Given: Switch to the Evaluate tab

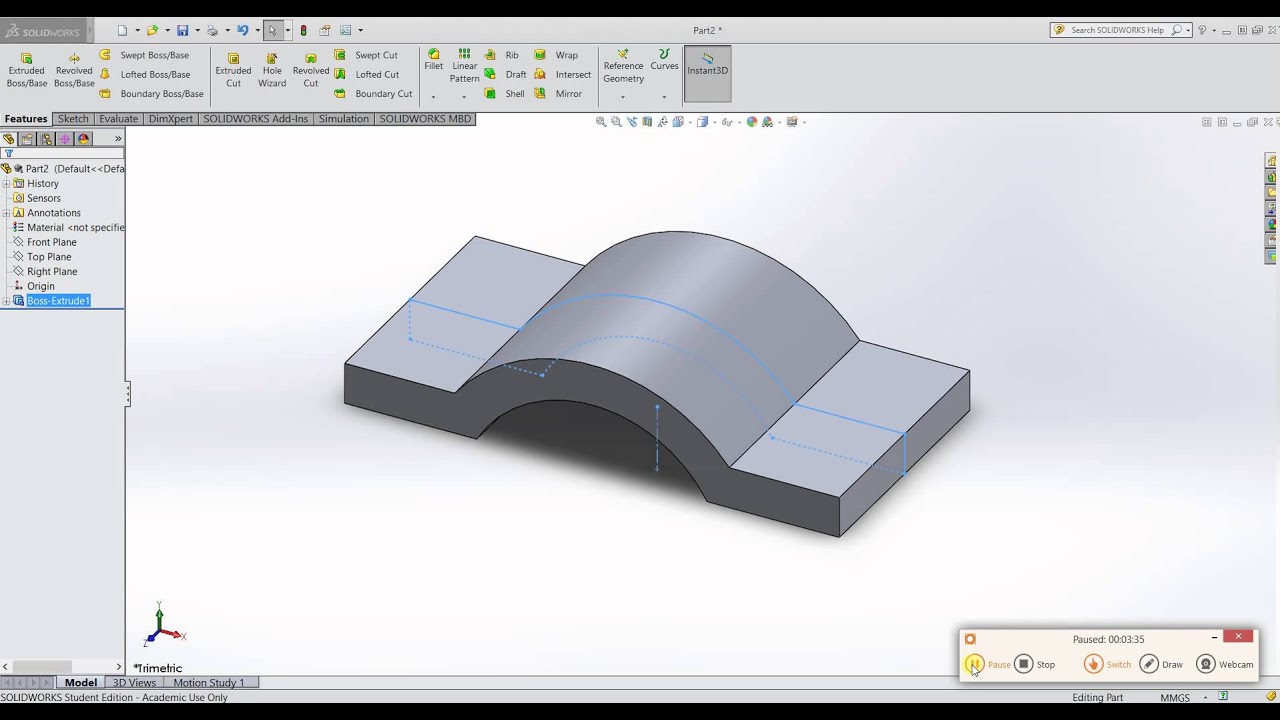Looking at the screenshot, I should (119, 118).
